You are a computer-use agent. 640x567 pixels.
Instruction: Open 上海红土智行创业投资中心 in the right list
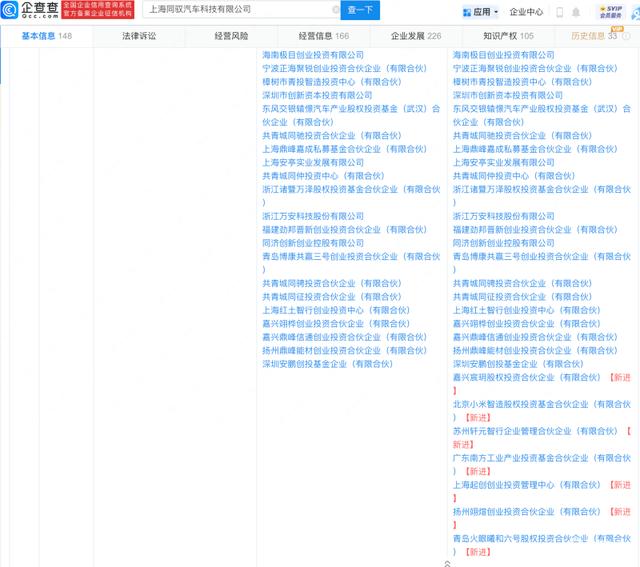[526, 311]
